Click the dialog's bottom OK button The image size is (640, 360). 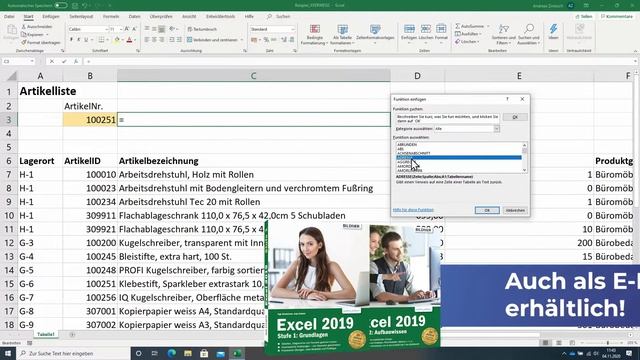click(487, 210)
